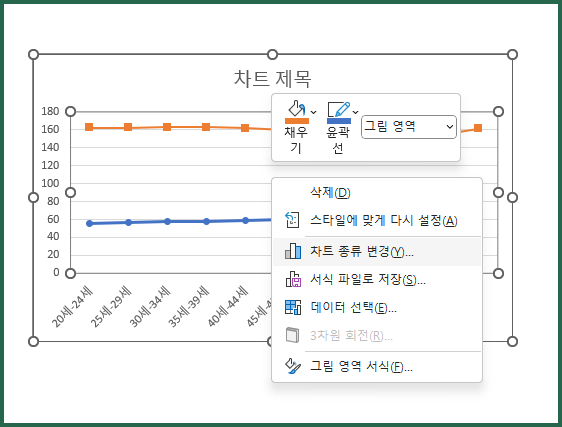Select 서식 파일로 저장(S) menu entry

pos(377,279)
